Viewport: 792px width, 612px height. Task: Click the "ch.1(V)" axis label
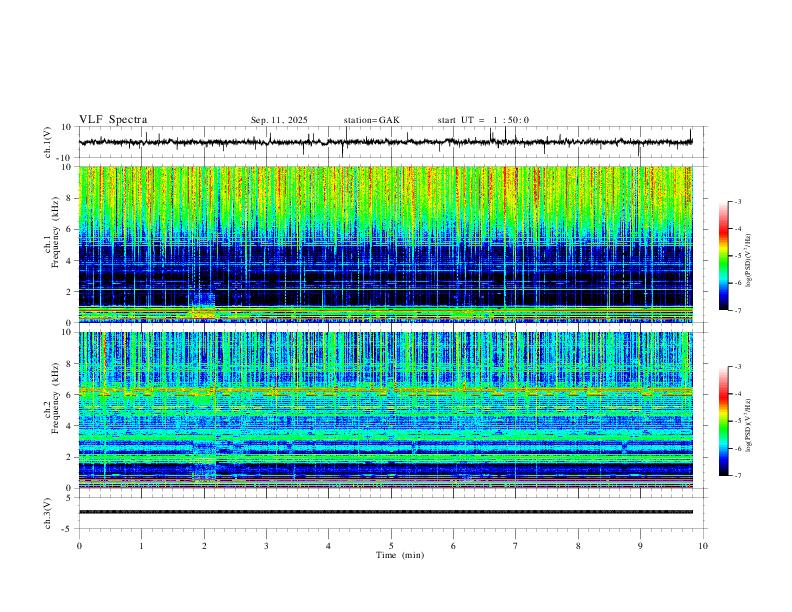coord(48,142)
